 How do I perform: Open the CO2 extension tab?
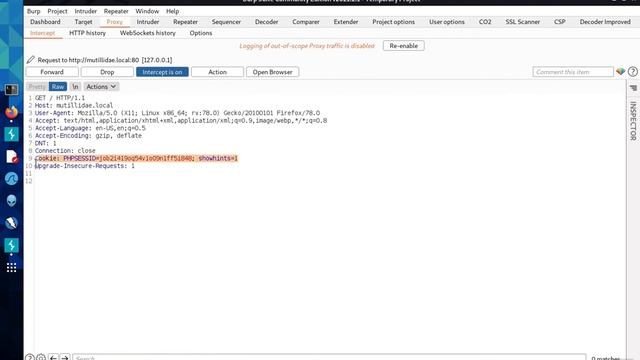pyautogui.click(x=485, y=22)
